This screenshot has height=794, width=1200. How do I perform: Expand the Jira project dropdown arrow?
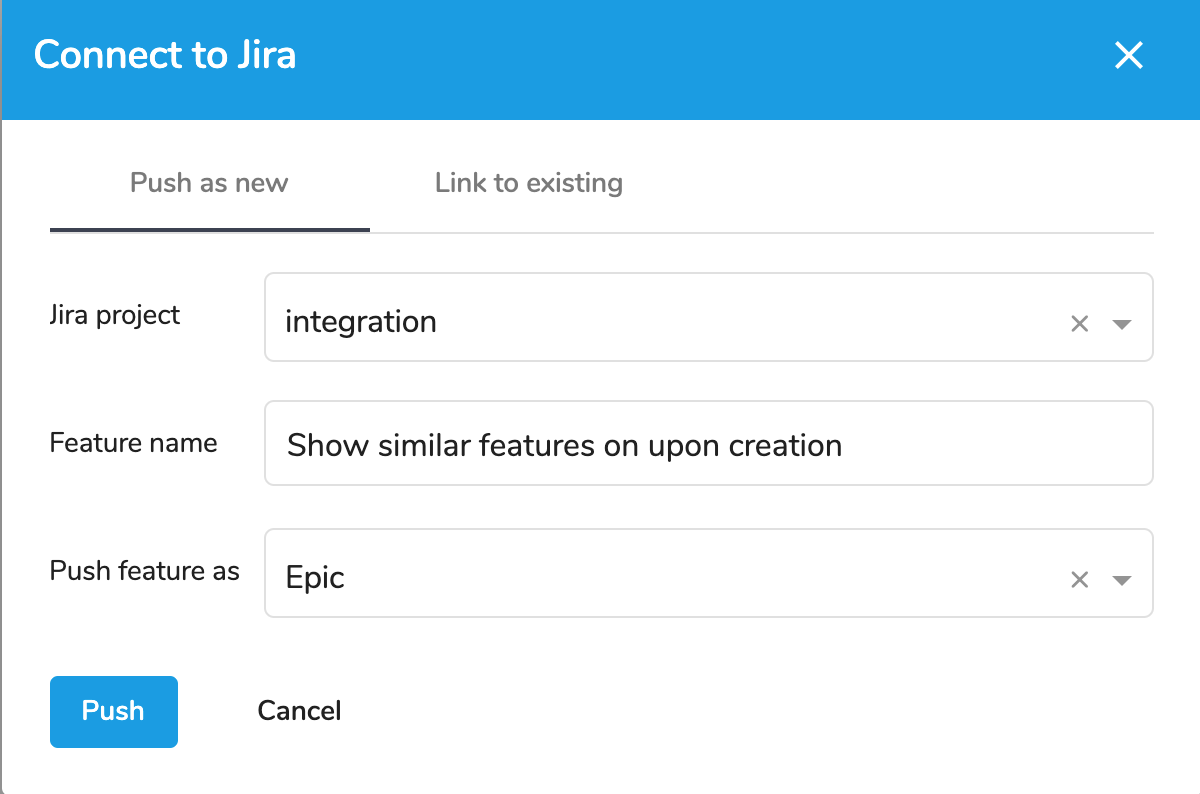pos(1122,324)
